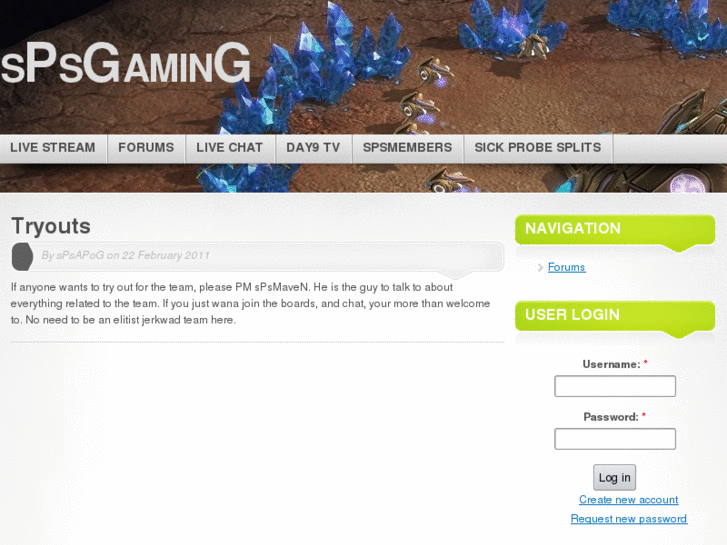Click the Tryouts post body text

251,303
